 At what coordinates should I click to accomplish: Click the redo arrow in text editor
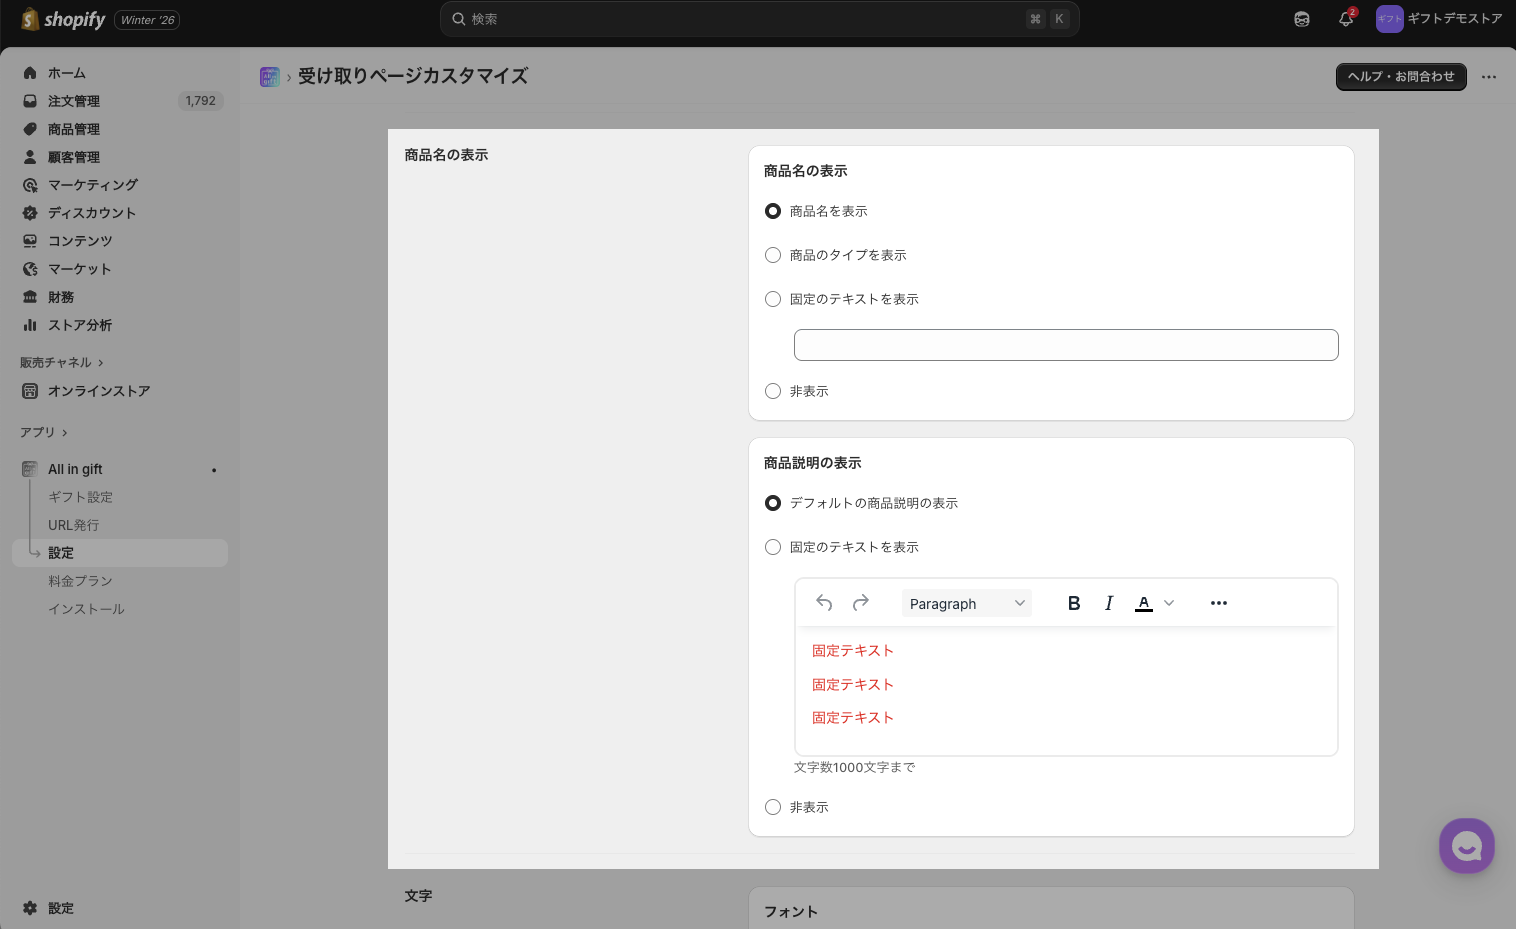pos(860,603)
